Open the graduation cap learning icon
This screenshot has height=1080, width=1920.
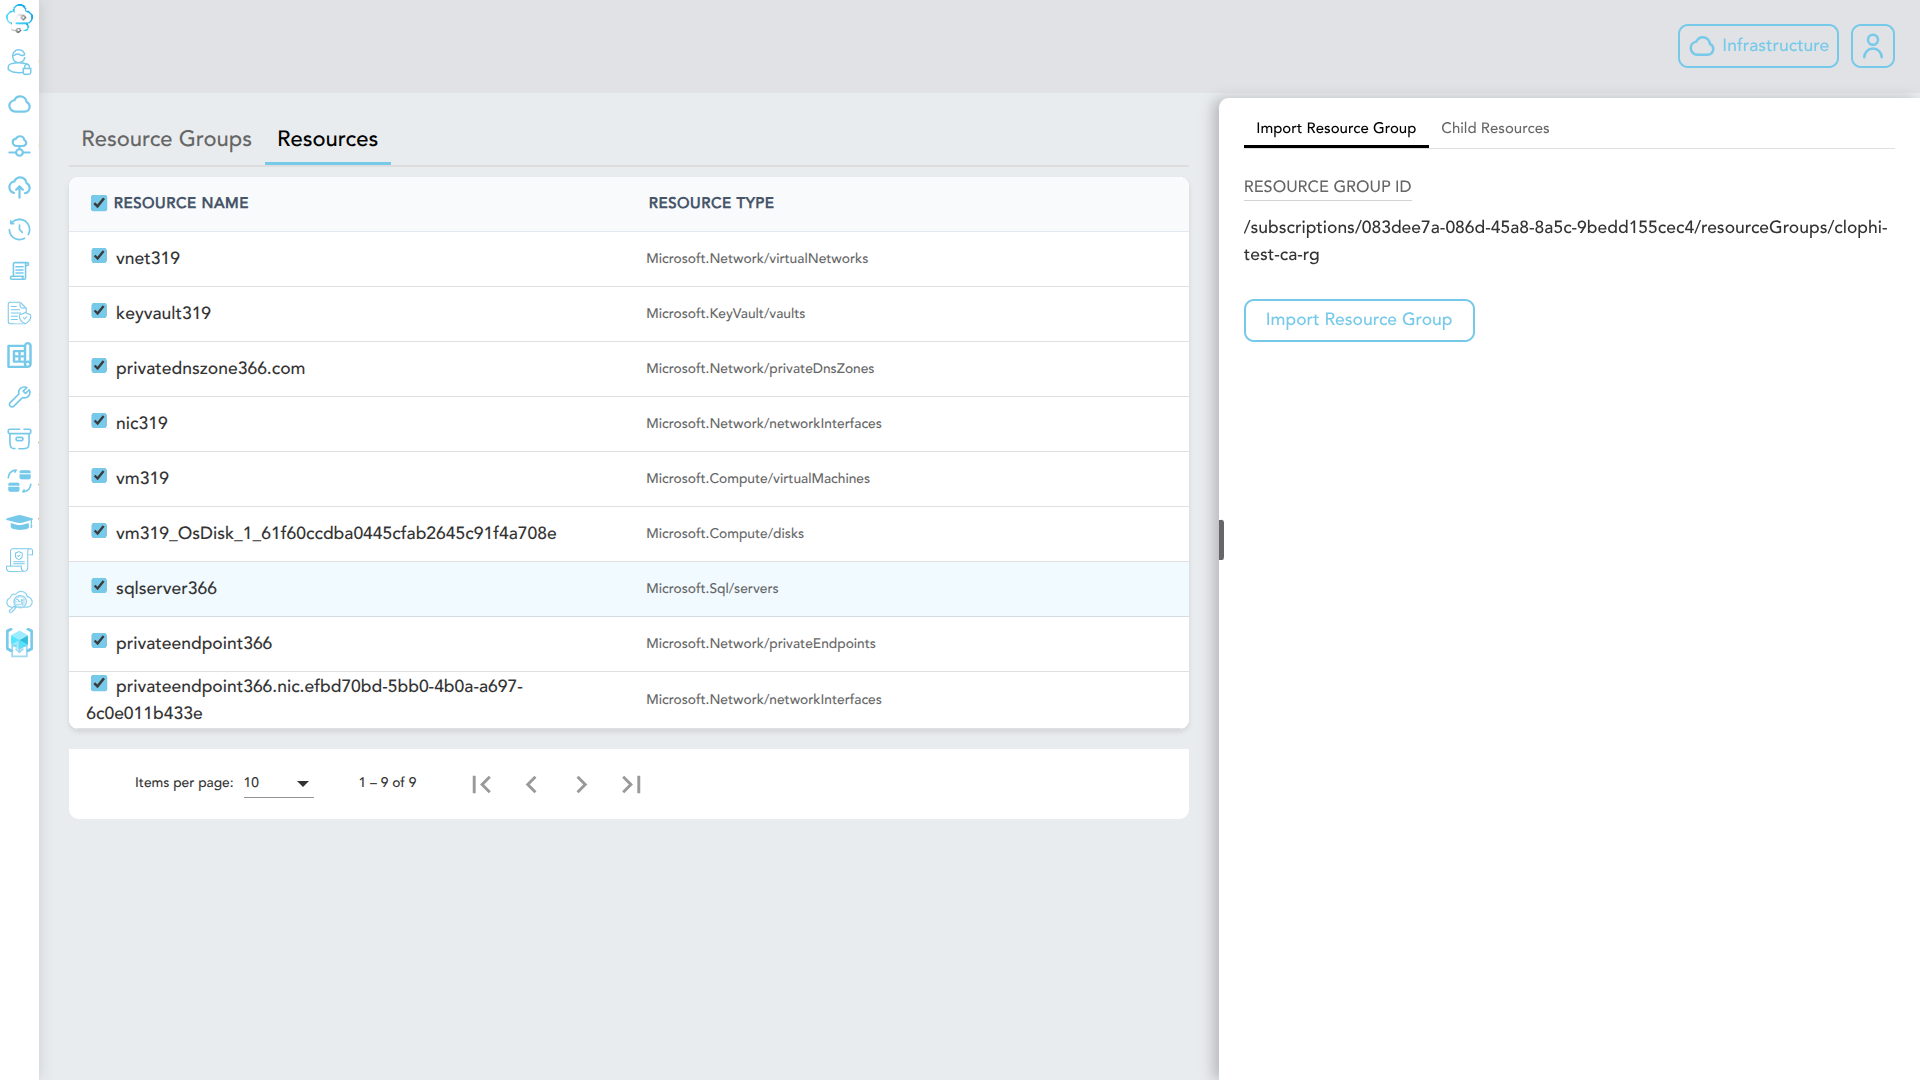pyautogui.click(x=19, y=522)
